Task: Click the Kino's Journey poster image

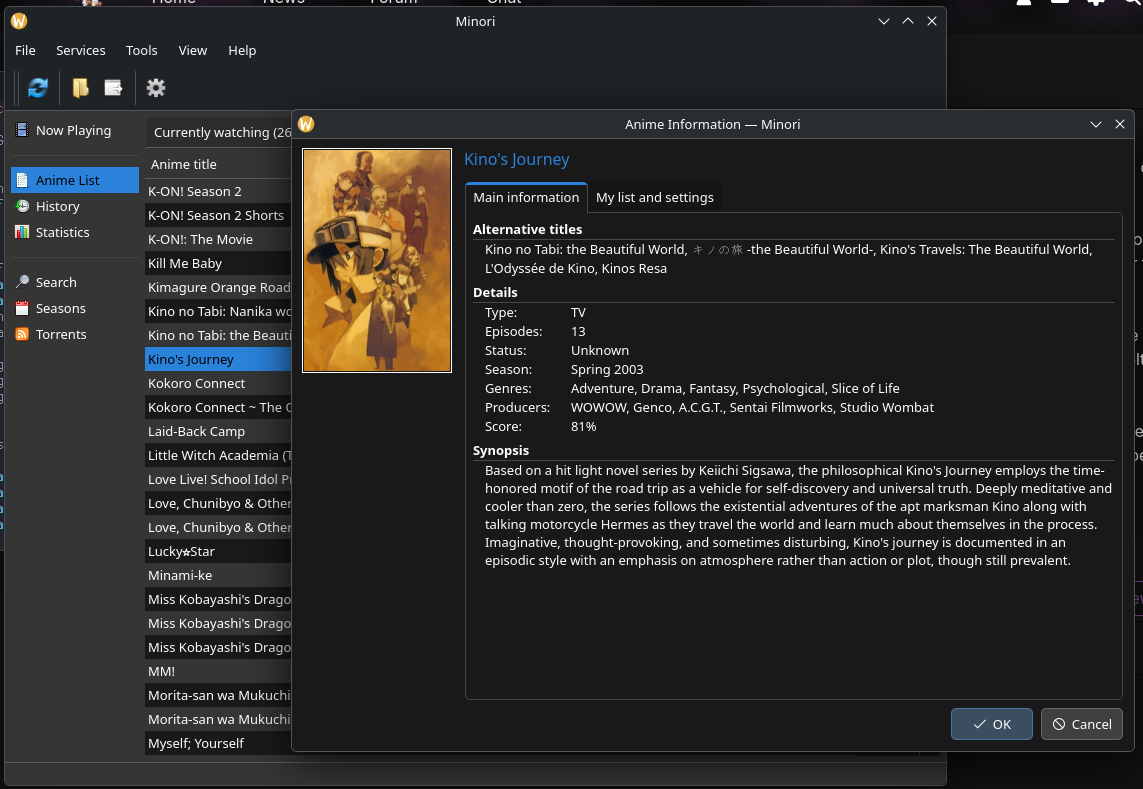Action: 377,260
